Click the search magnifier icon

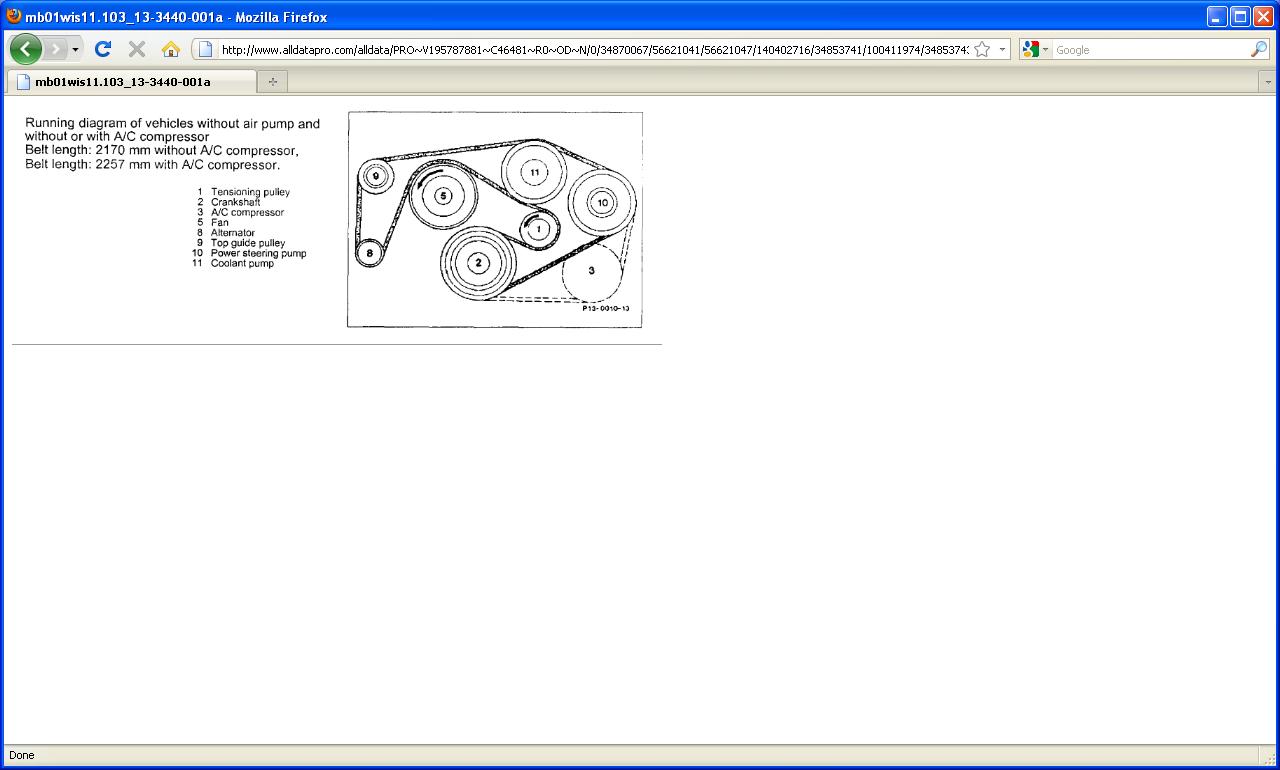pyautogui.click(x=1259, y=49)
